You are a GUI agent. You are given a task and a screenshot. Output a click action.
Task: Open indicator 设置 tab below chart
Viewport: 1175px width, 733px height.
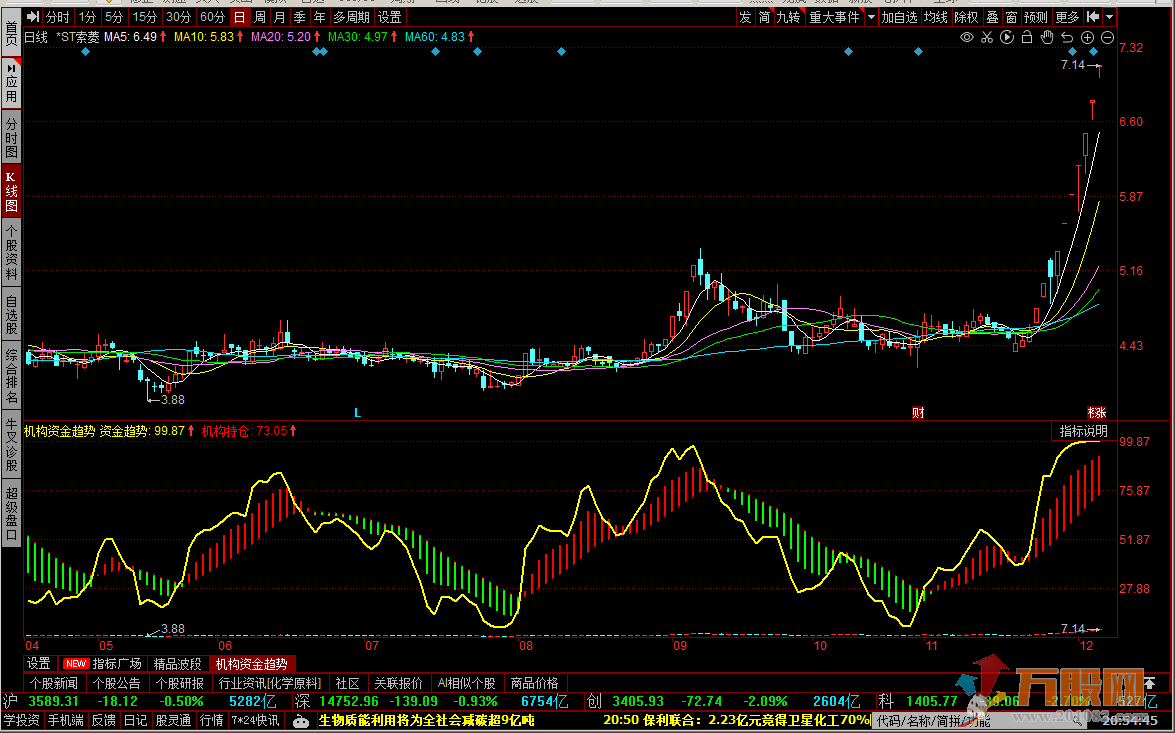point(39,664)
